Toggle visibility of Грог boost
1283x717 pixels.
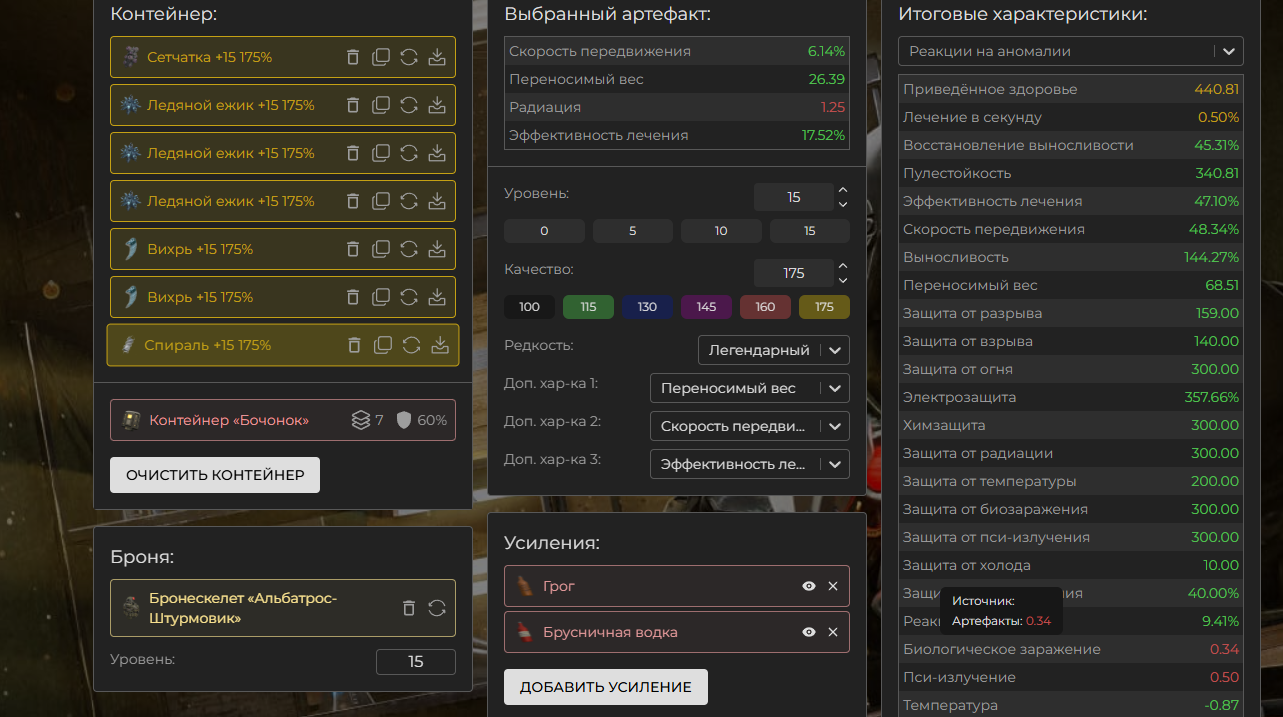(809, 586)
